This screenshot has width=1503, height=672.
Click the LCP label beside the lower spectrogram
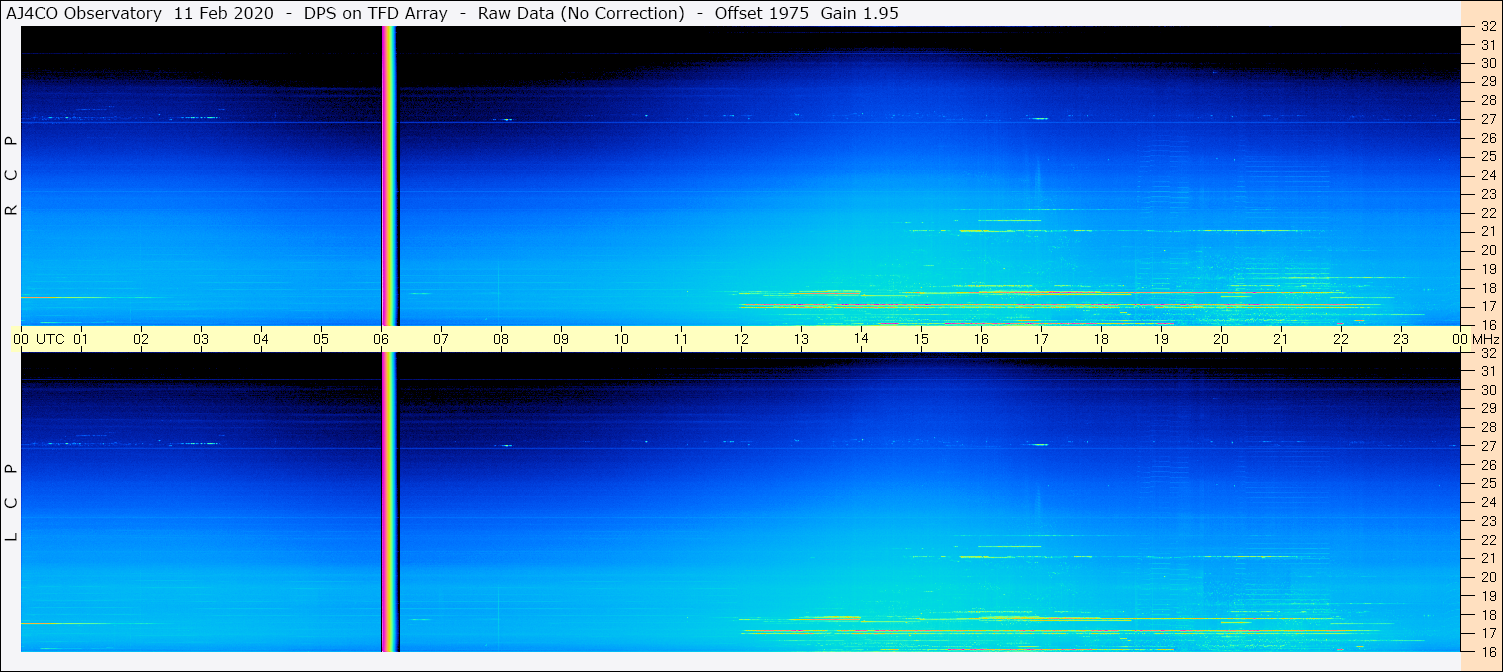(x=11, y=502)
